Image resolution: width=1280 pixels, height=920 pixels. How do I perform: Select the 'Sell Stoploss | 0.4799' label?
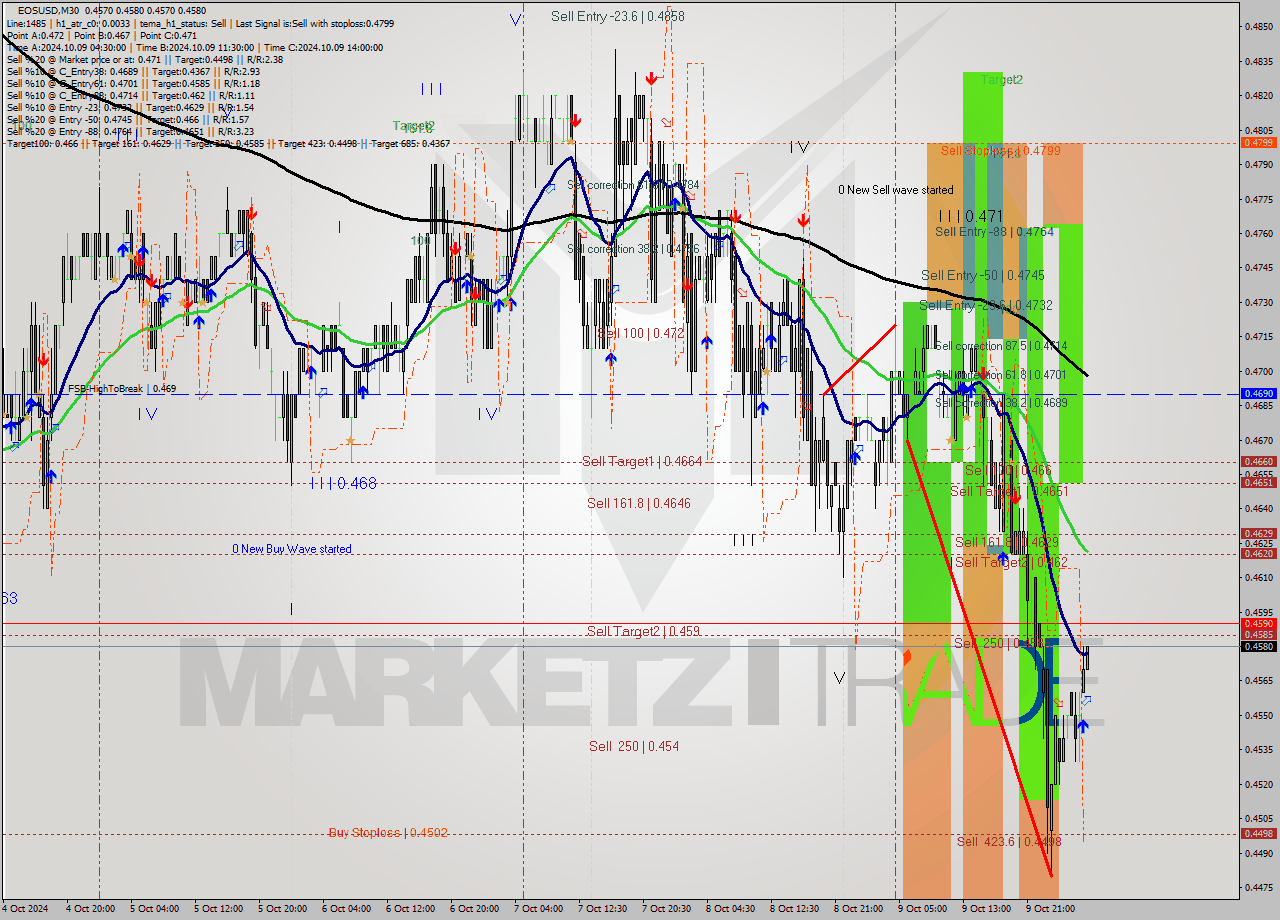point(1000,150)
